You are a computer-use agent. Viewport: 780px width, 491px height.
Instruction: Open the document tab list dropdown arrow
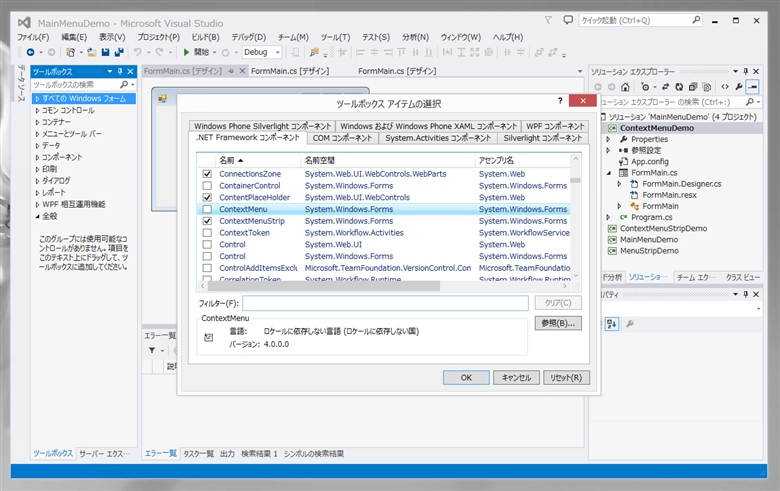pos(580,72)
